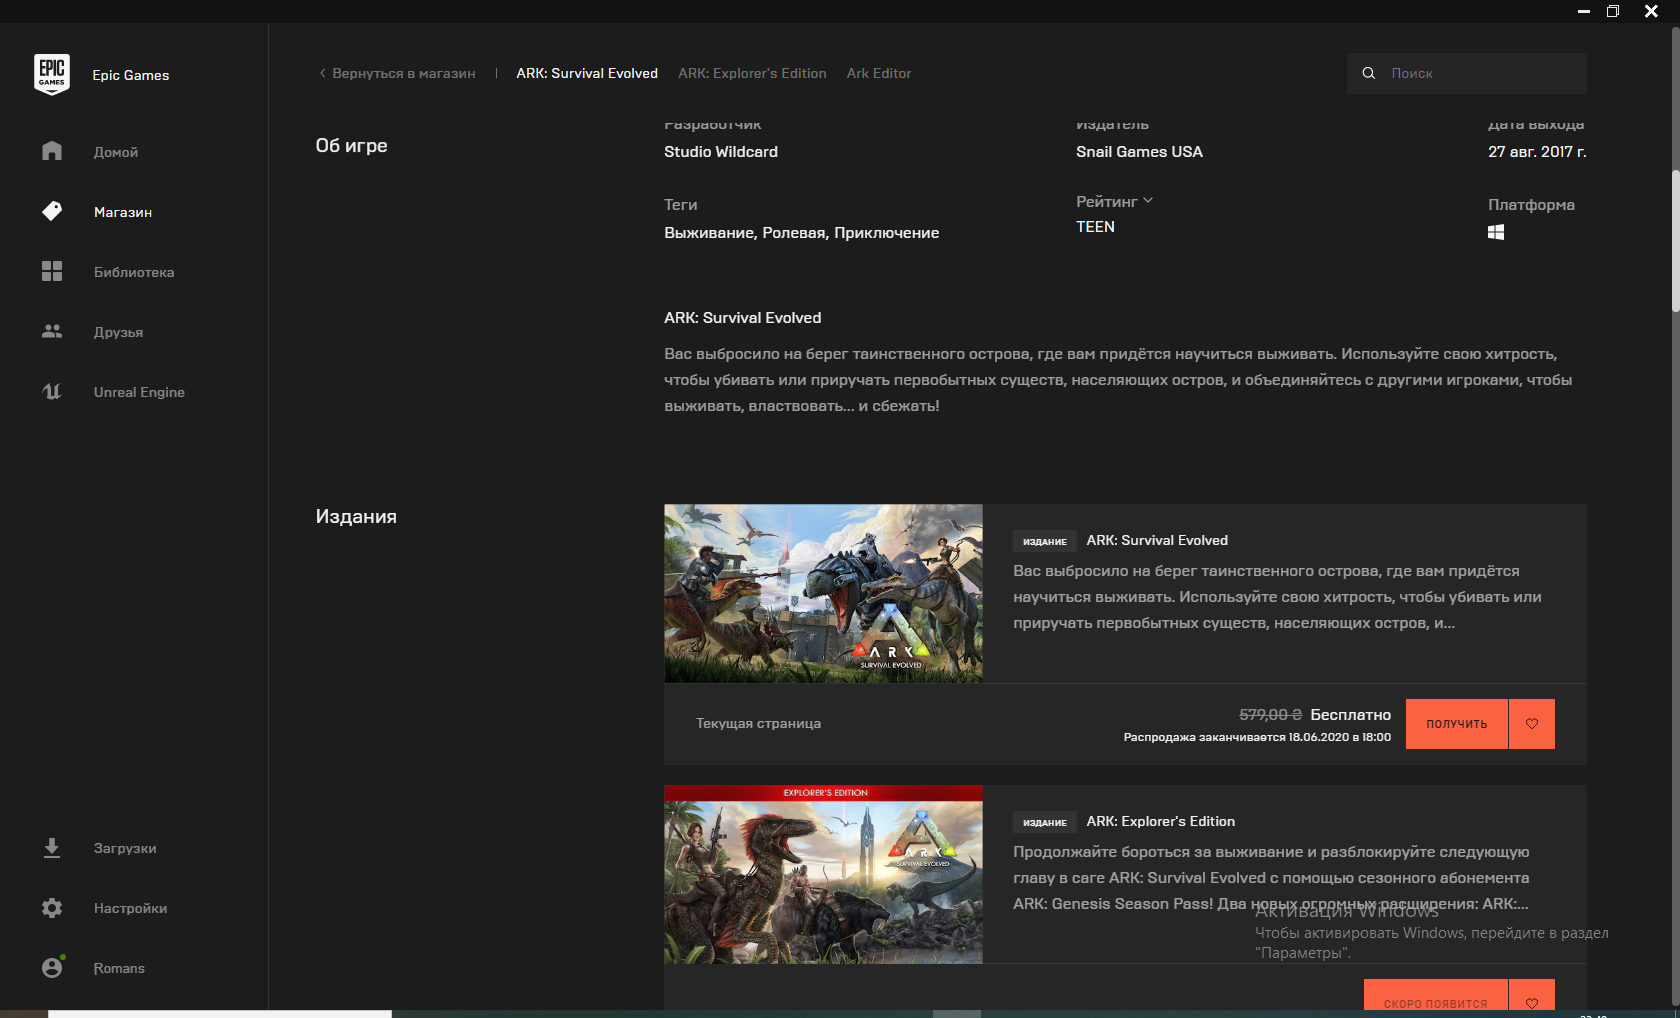
Task: Expand the Рейтинг dropdown arrow
Action: coord(1148,200)
